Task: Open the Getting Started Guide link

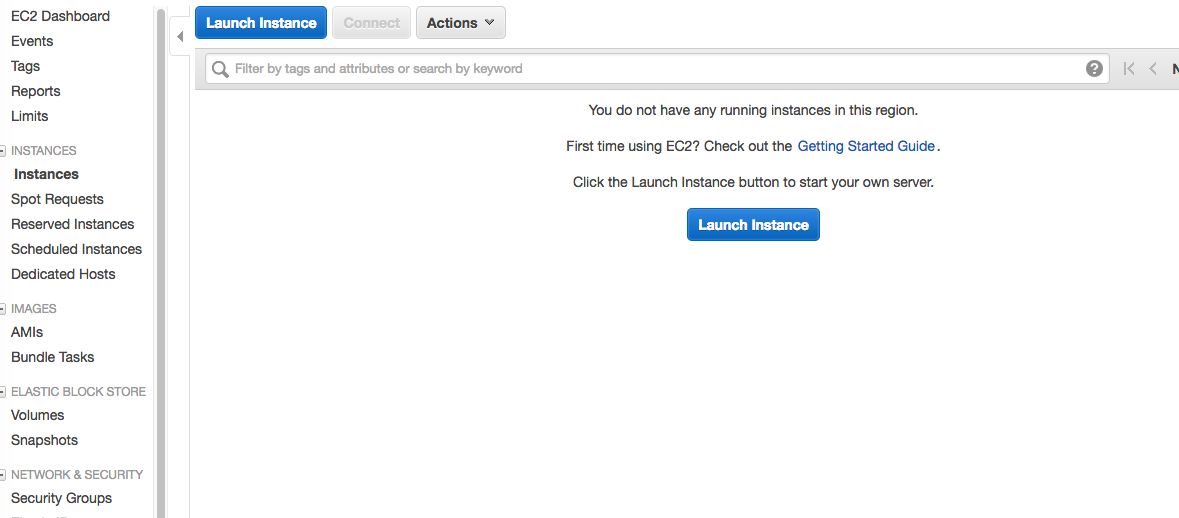Action: pos(866,146)
